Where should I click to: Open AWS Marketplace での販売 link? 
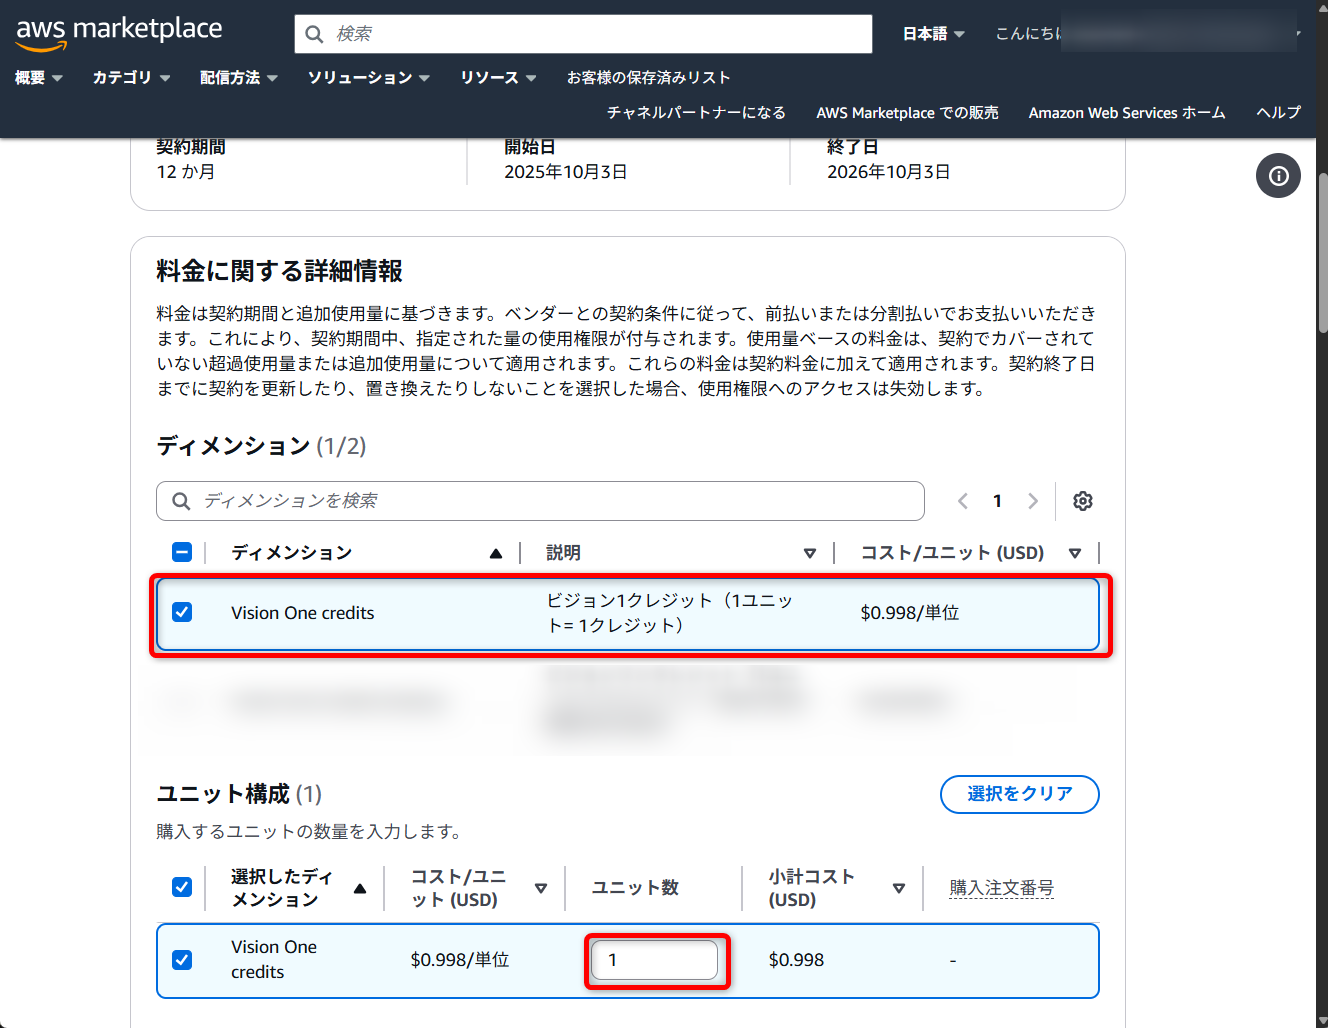907,113
